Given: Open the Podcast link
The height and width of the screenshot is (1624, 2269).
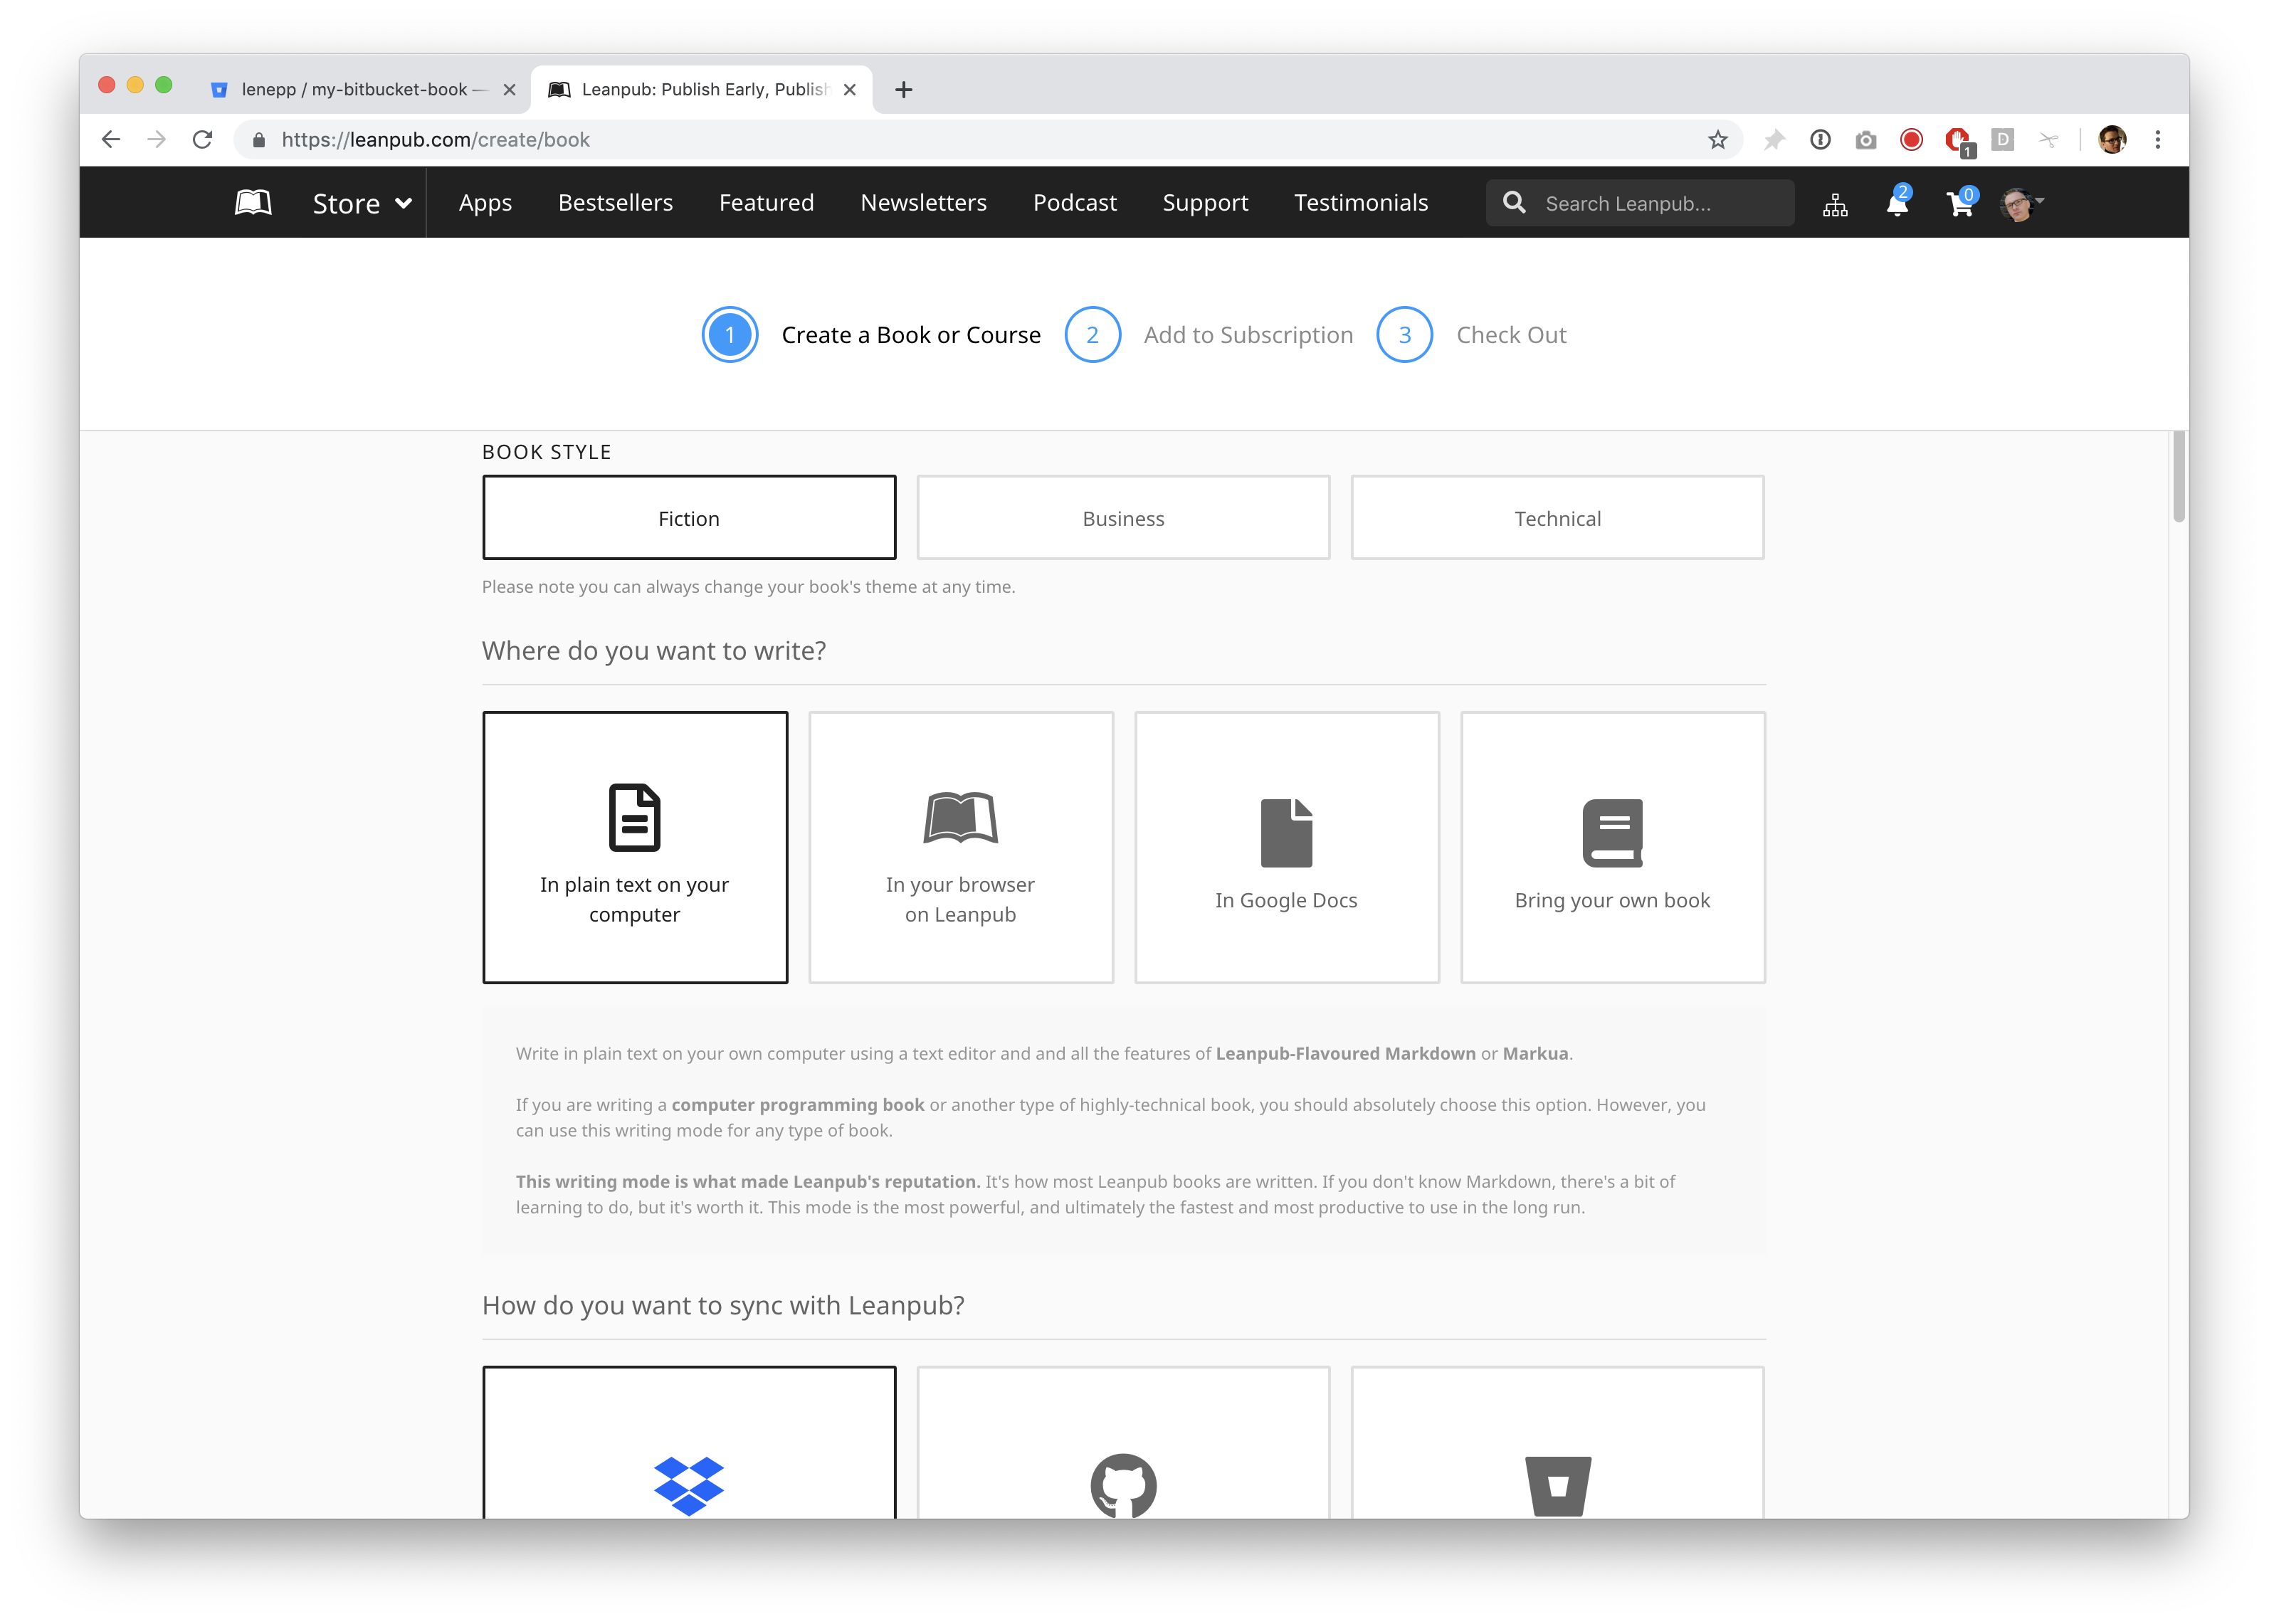Looking at the screenshot, I should pyautogui.click(x=1074, y=203).
